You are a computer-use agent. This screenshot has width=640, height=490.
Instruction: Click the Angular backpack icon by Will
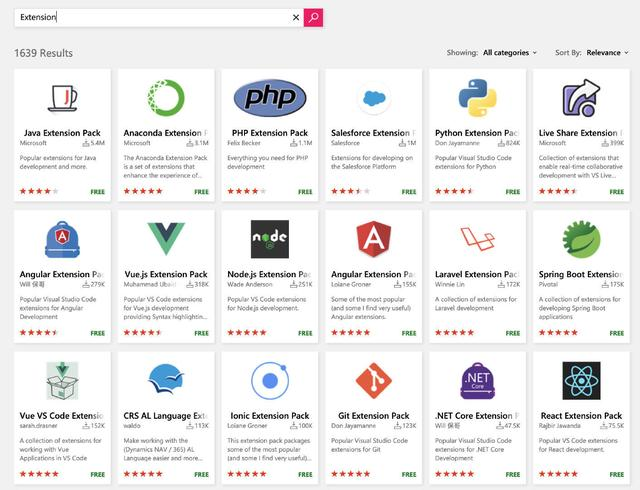tap(62, 239)
